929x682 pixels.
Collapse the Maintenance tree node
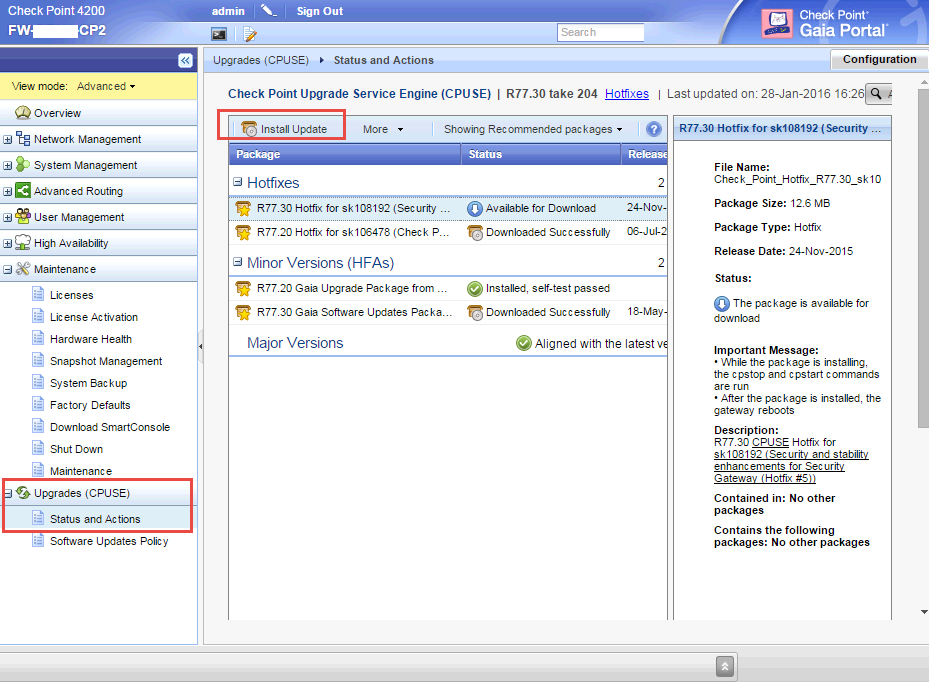point(8,270)
